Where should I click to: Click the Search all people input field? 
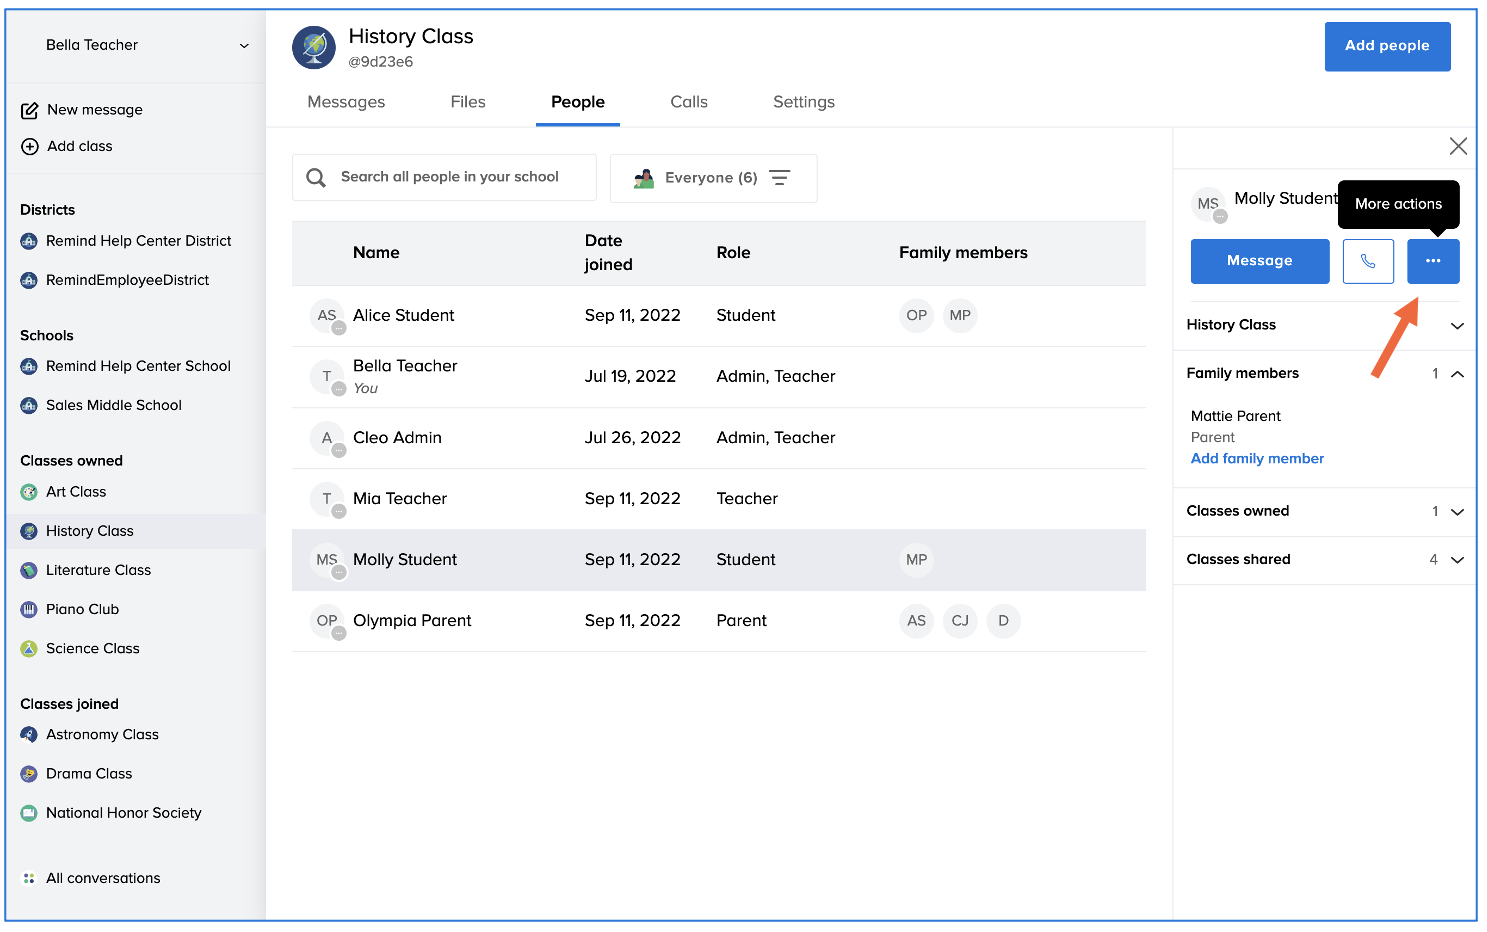450,177
